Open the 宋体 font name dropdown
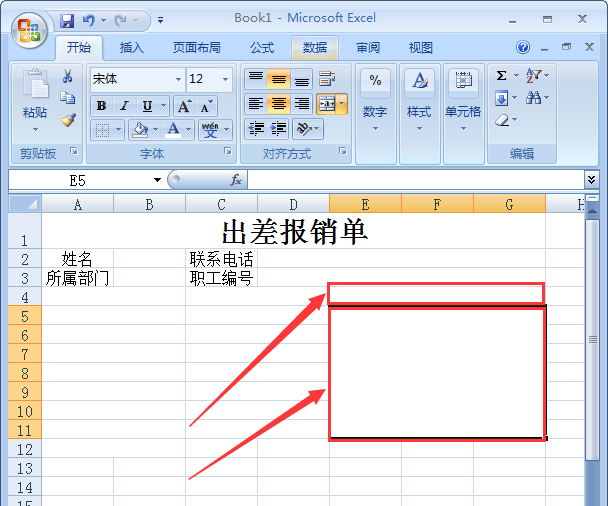Screen dimensions: 608x506 point(178,79)
